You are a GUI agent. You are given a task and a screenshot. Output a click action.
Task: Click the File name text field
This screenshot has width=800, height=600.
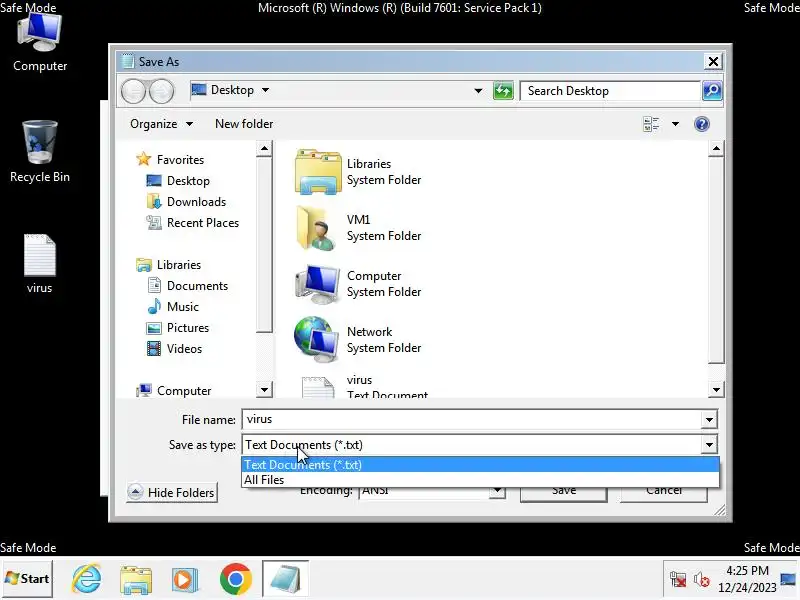point(472,420)
